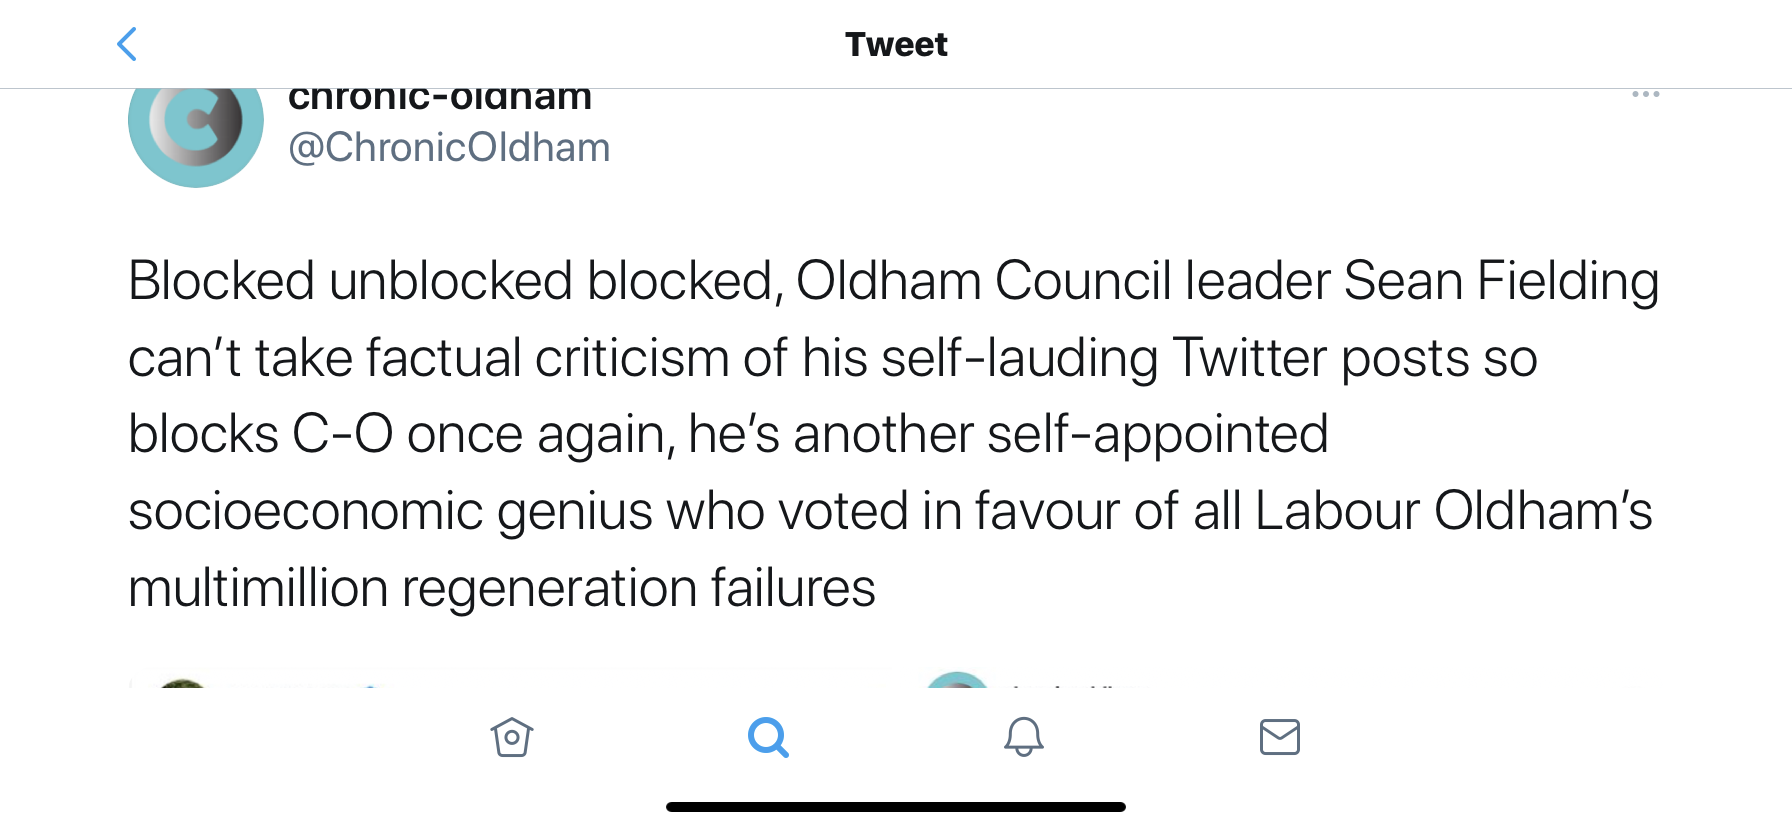Open Messages via the envelope icon

tap(1279, 738)
